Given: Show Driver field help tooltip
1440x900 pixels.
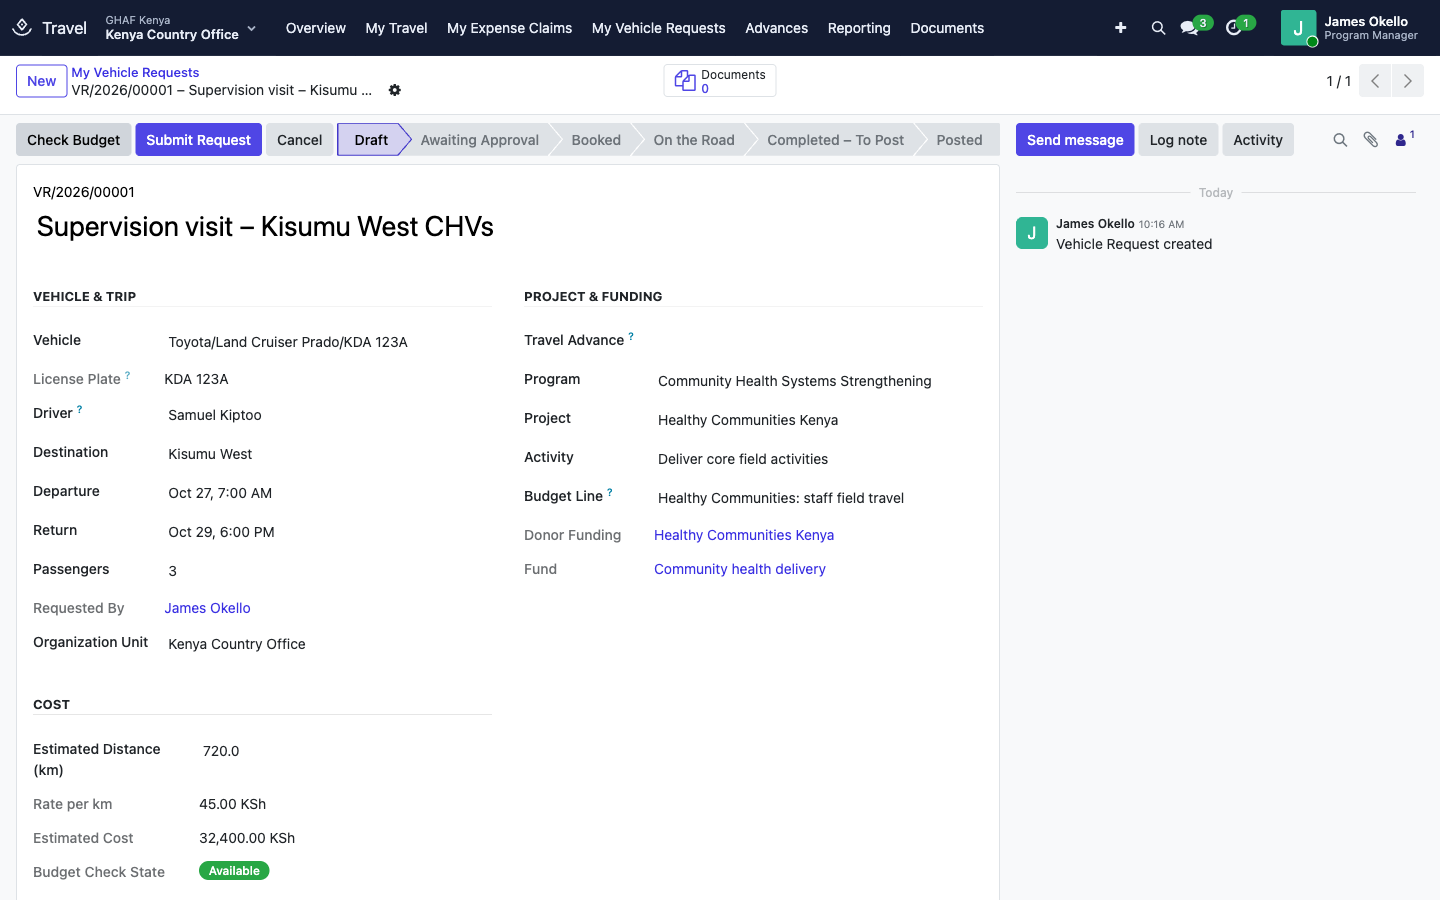Looking at the screenshot, I should pyautogui.click(x=80, y=410).
